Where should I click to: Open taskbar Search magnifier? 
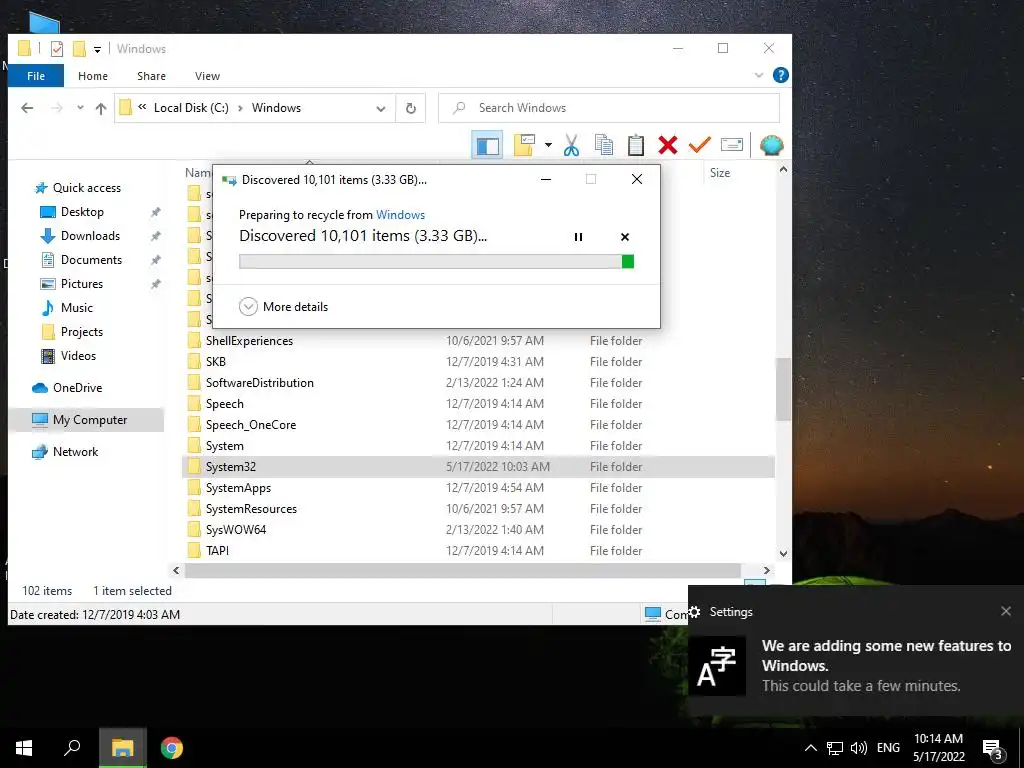pos(72,748)
